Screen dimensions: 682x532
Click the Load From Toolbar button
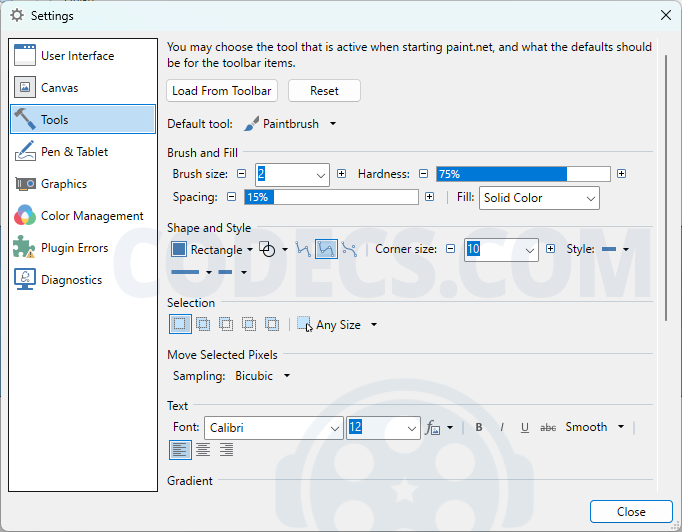222,90
